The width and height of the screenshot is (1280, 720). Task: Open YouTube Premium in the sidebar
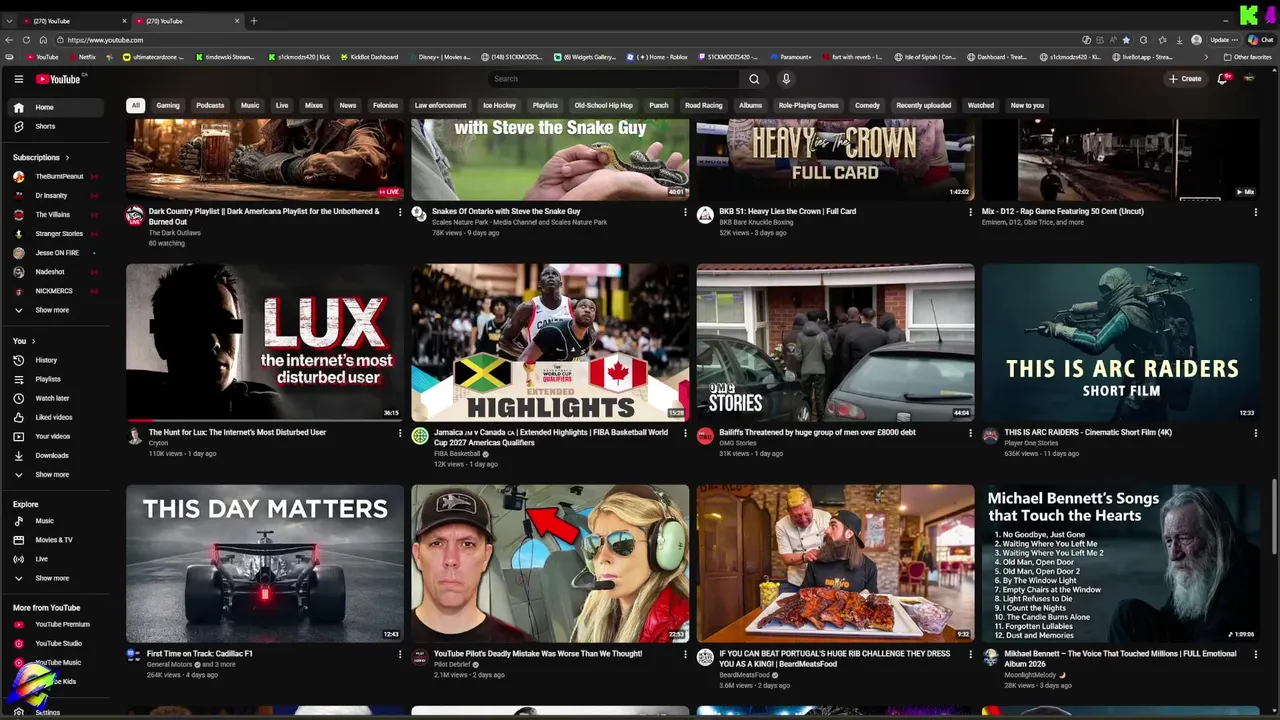(56, 624)
